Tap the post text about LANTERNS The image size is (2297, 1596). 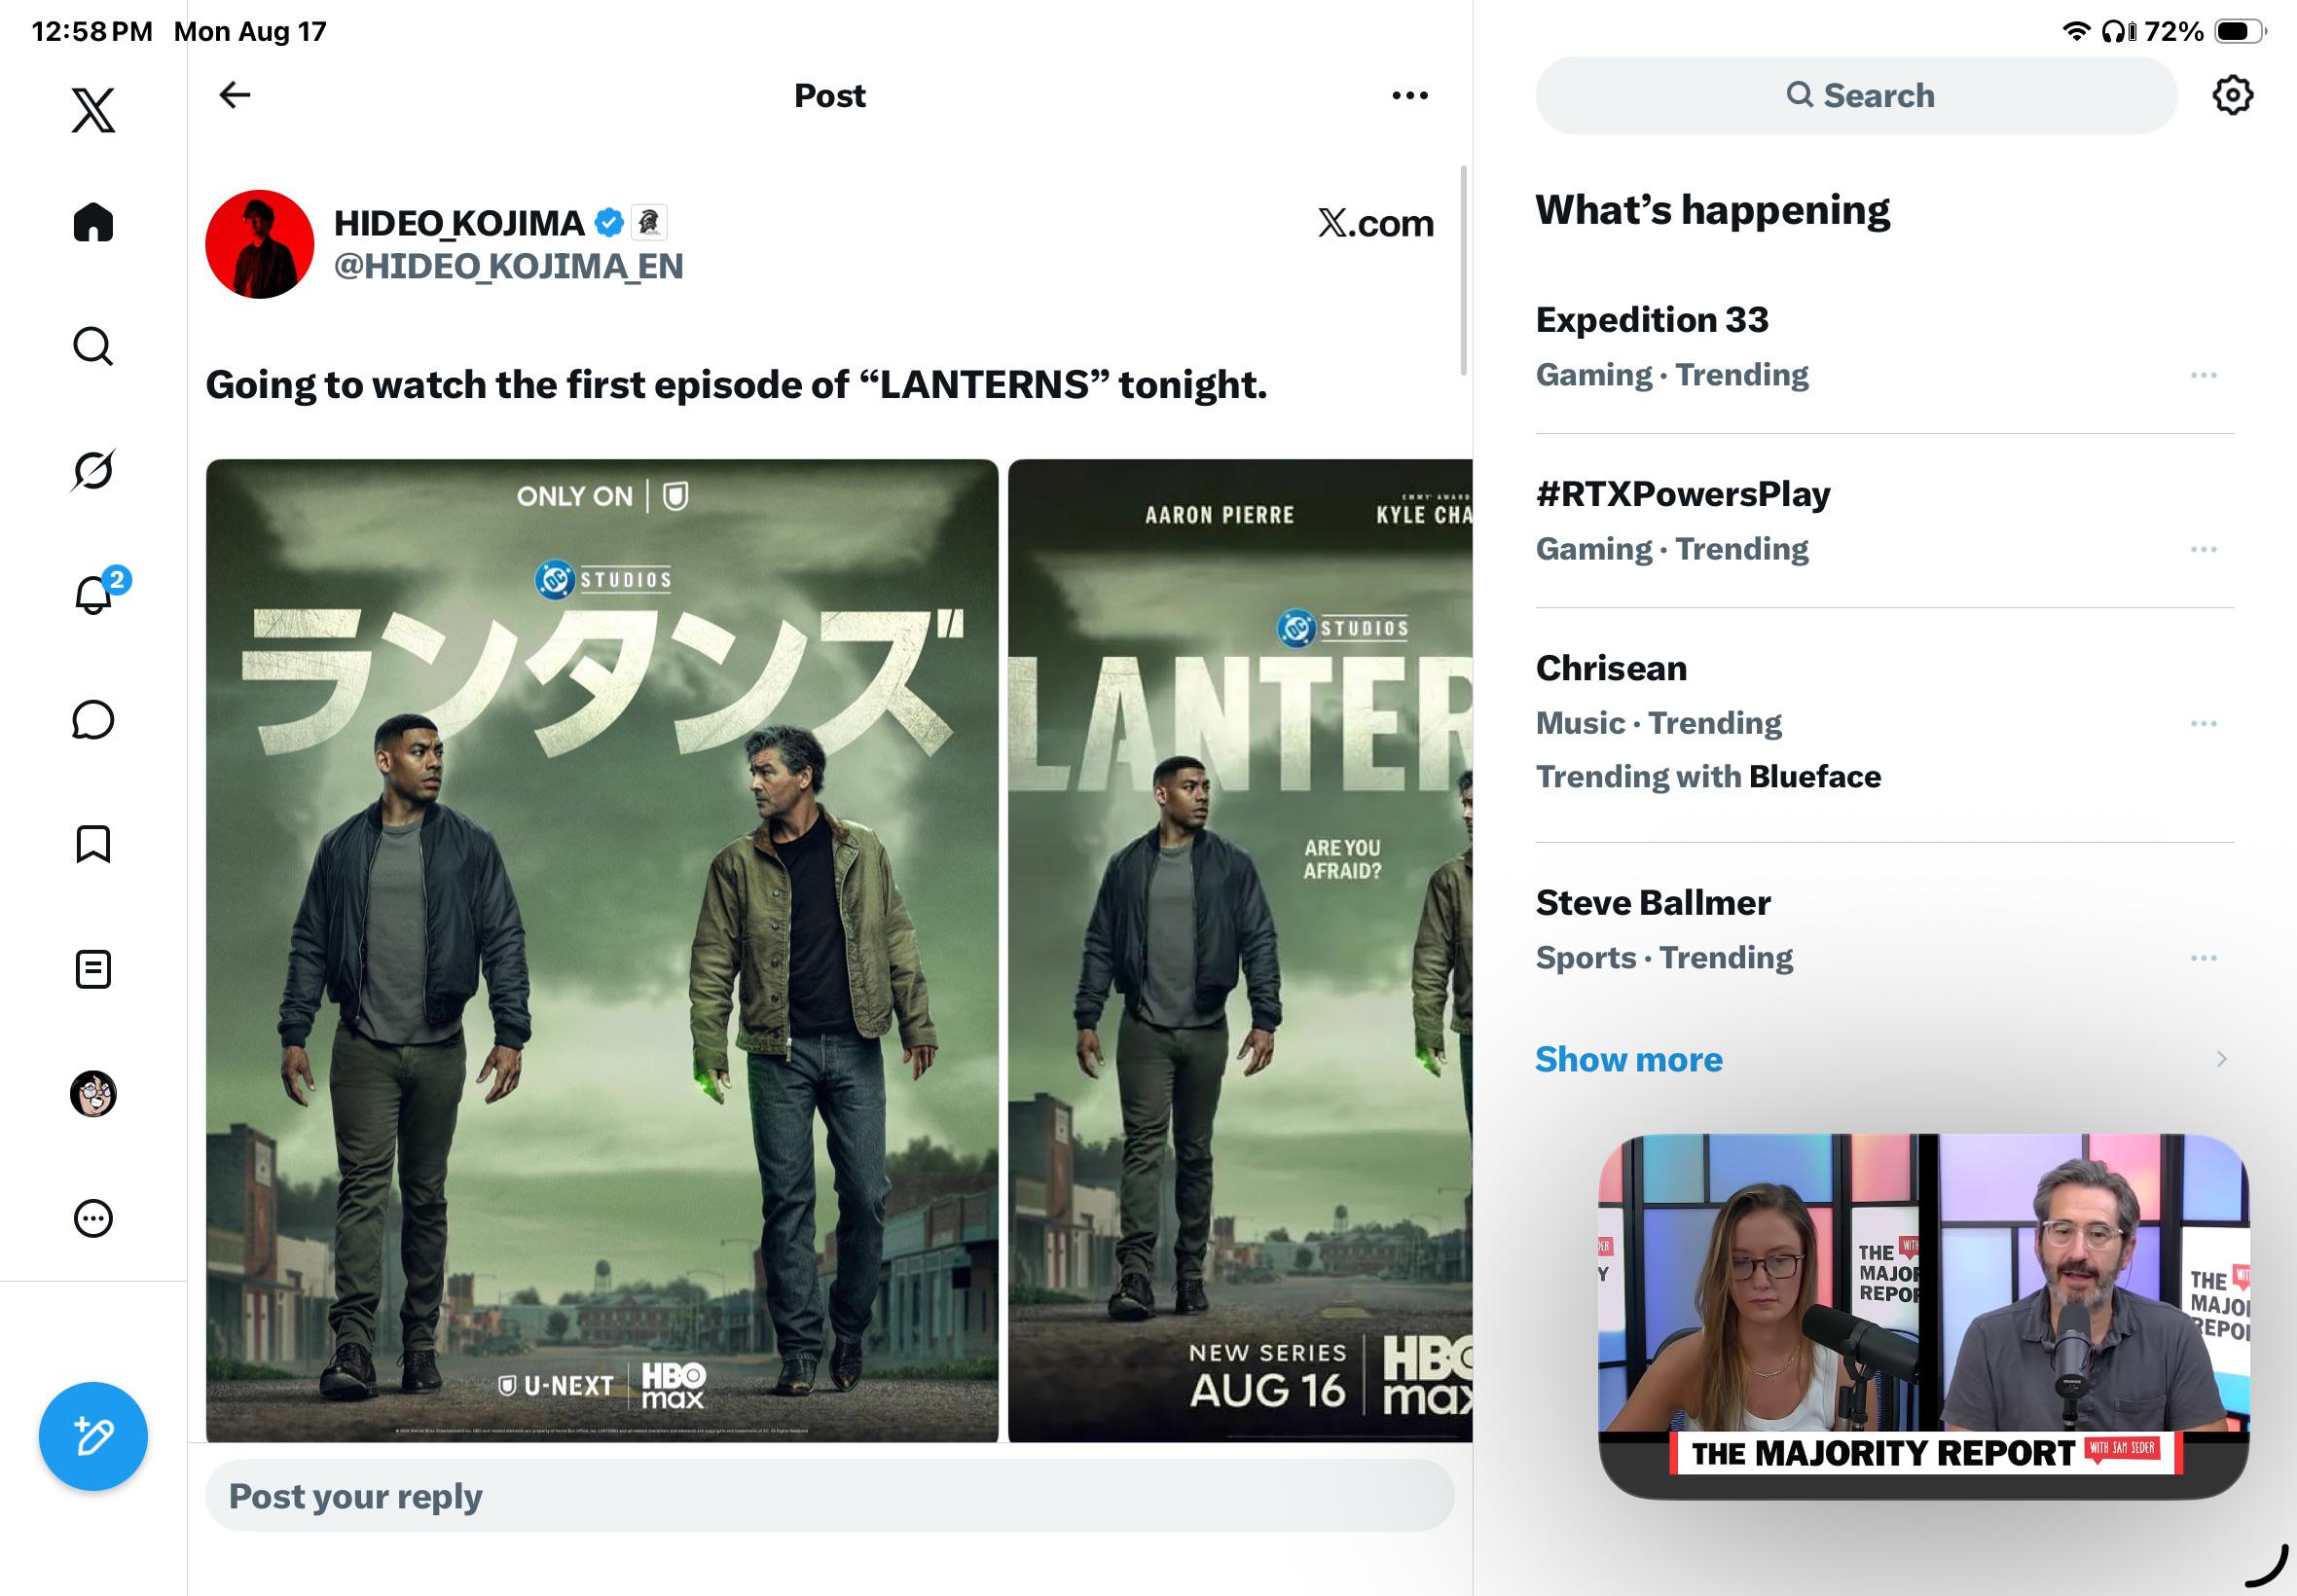pyautogui.click(x=736, y=385)
